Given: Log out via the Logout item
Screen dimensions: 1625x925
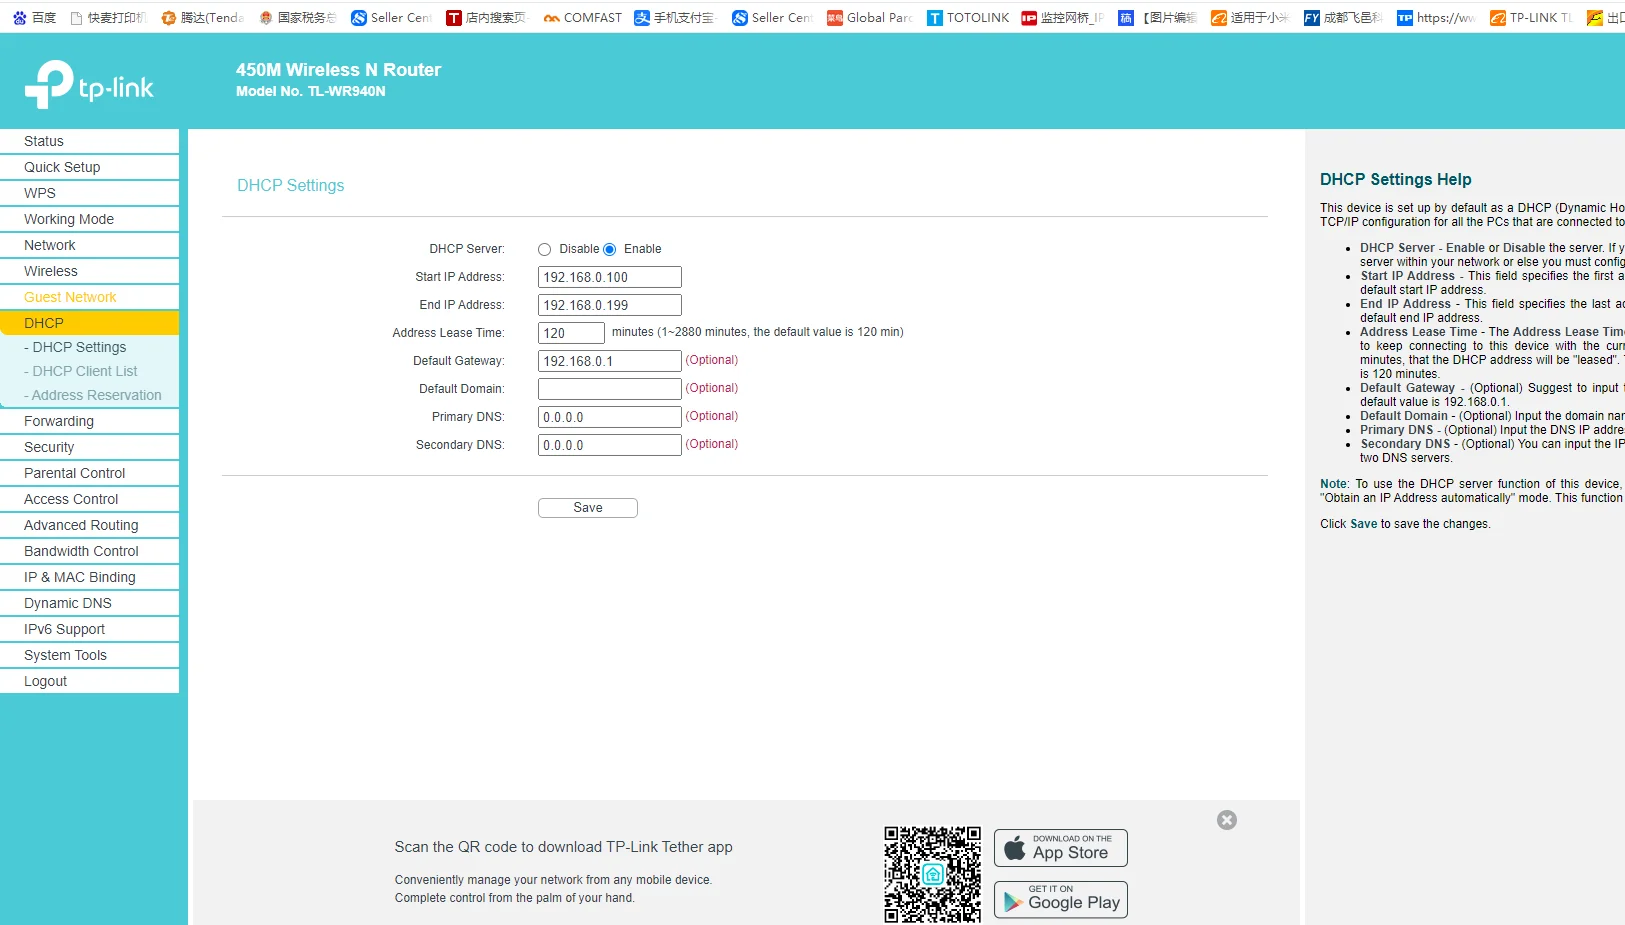Looking at the screenshot, I should click(89, 681).
